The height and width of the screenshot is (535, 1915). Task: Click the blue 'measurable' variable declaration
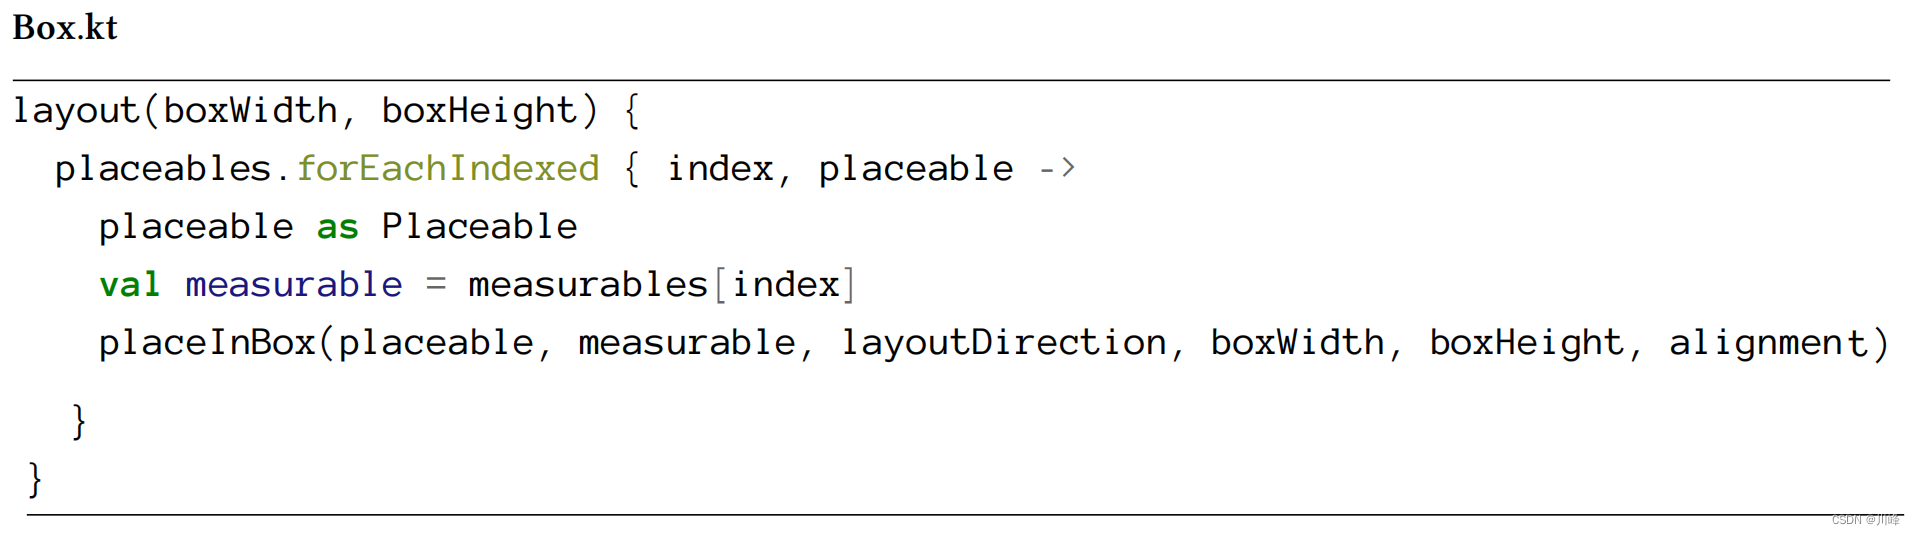pos(293,285)
